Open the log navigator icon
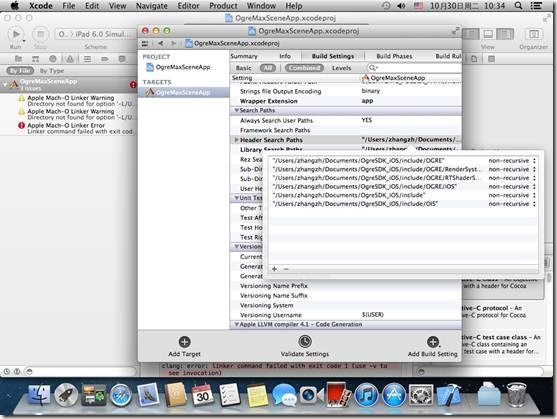Image resolution: width=557 pixels, height=419 pixels. (122, 59)
